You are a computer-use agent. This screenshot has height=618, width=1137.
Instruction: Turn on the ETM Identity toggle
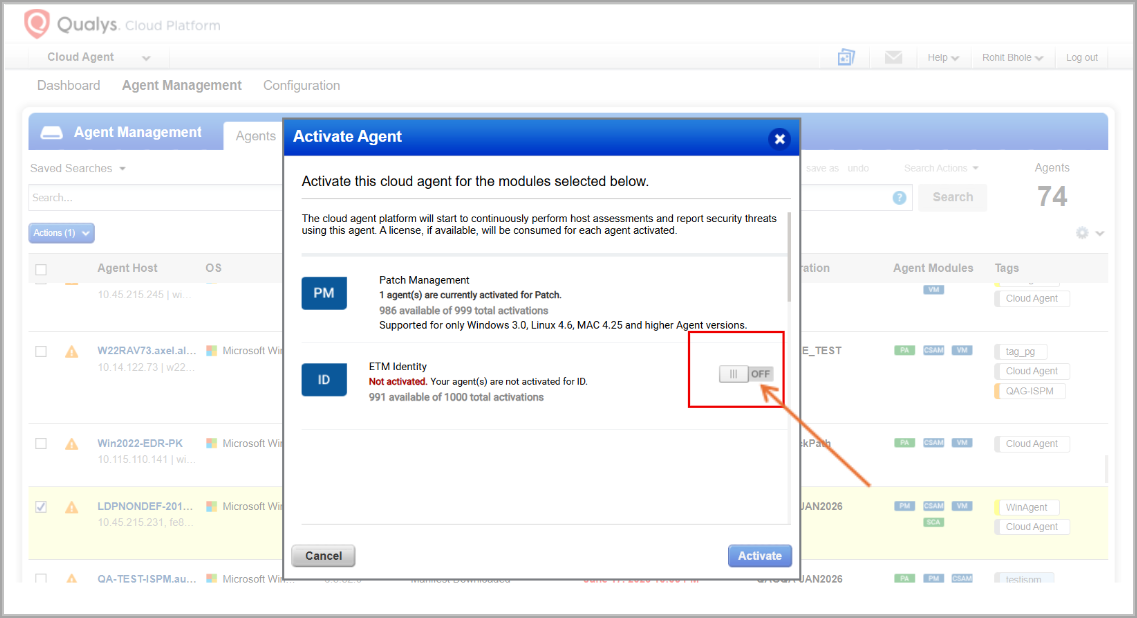click(x=746, y=374)
